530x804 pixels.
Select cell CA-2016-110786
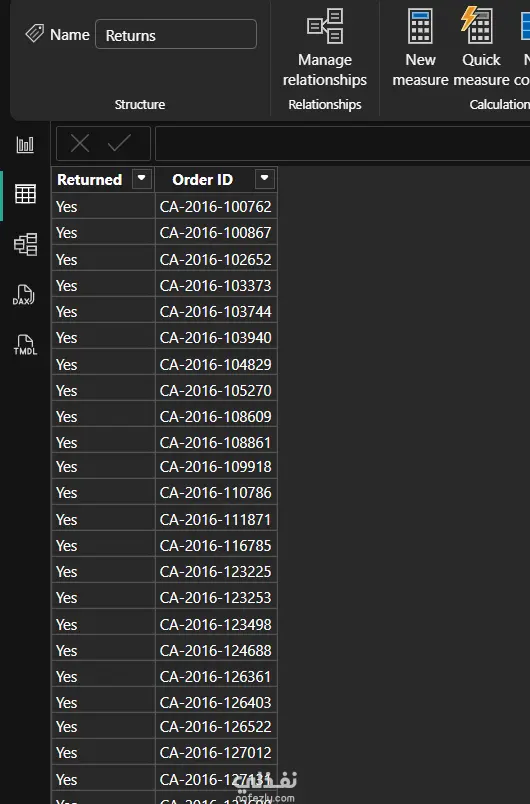216,492
